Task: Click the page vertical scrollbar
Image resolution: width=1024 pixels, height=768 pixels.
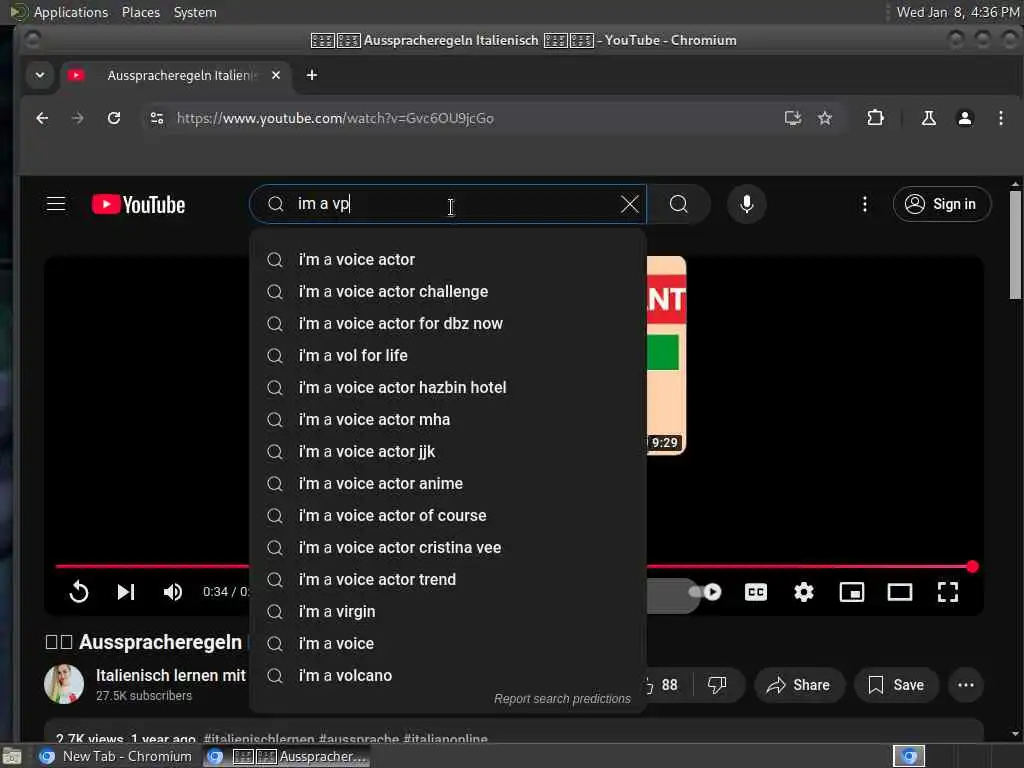Action: pyautogui.click(x=1016, y=244)
